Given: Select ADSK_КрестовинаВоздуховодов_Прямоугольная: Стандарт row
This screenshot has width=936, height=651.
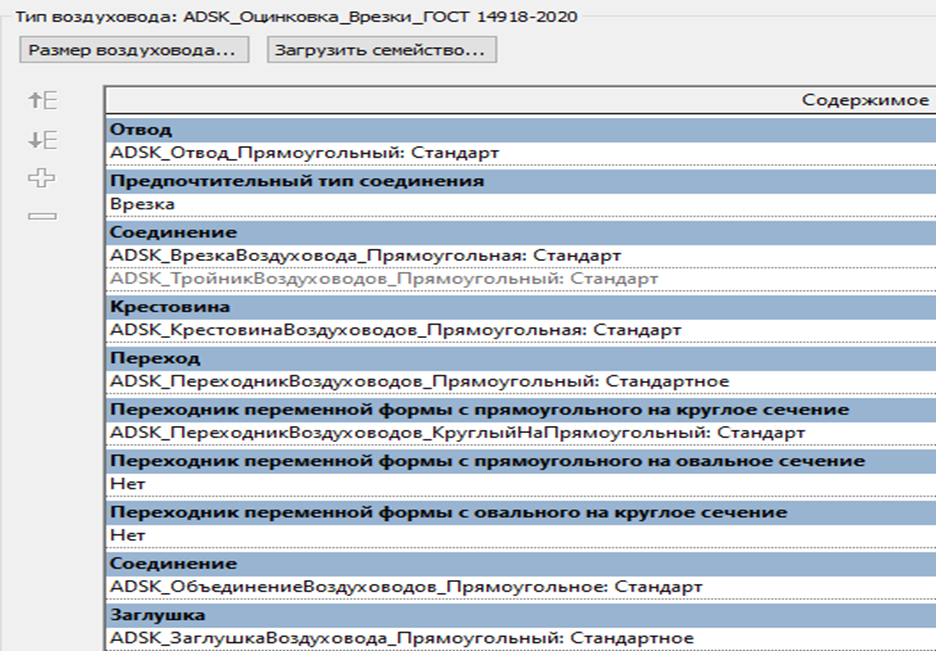Looking at the screenshot, I should tap(521, 330).
